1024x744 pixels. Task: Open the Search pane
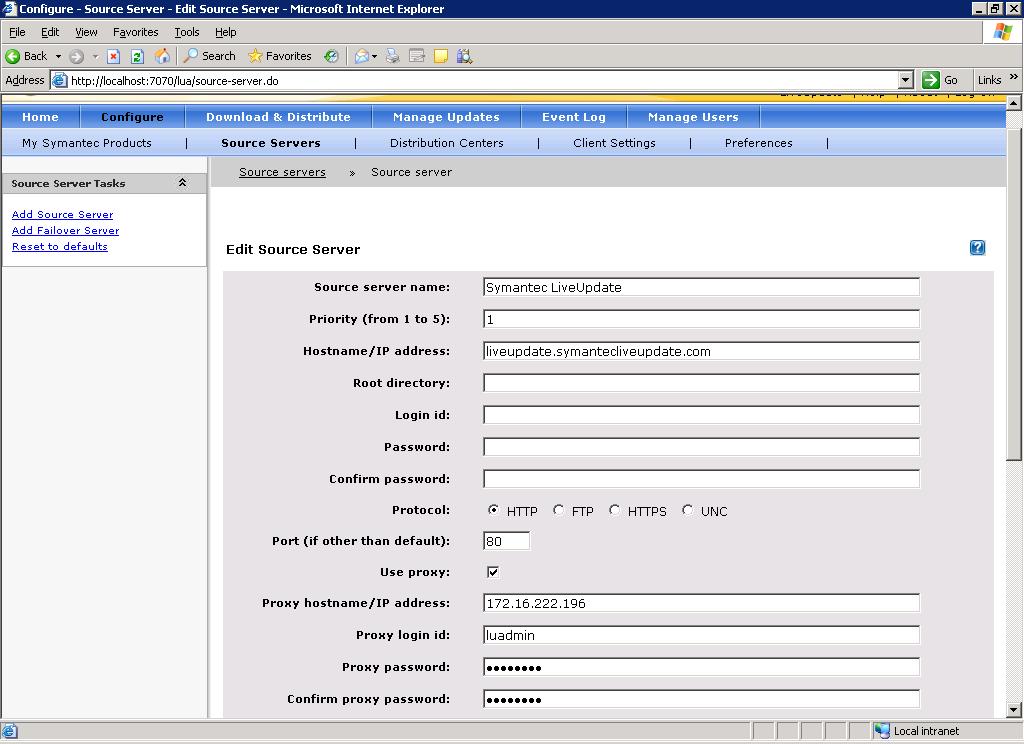point(210,56)
